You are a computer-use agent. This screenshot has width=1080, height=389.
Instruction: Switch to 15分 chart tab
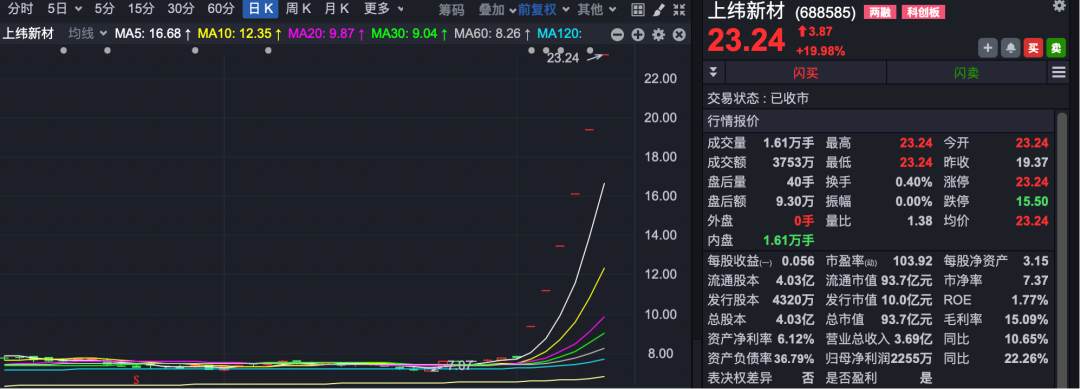tap(141, 10)
